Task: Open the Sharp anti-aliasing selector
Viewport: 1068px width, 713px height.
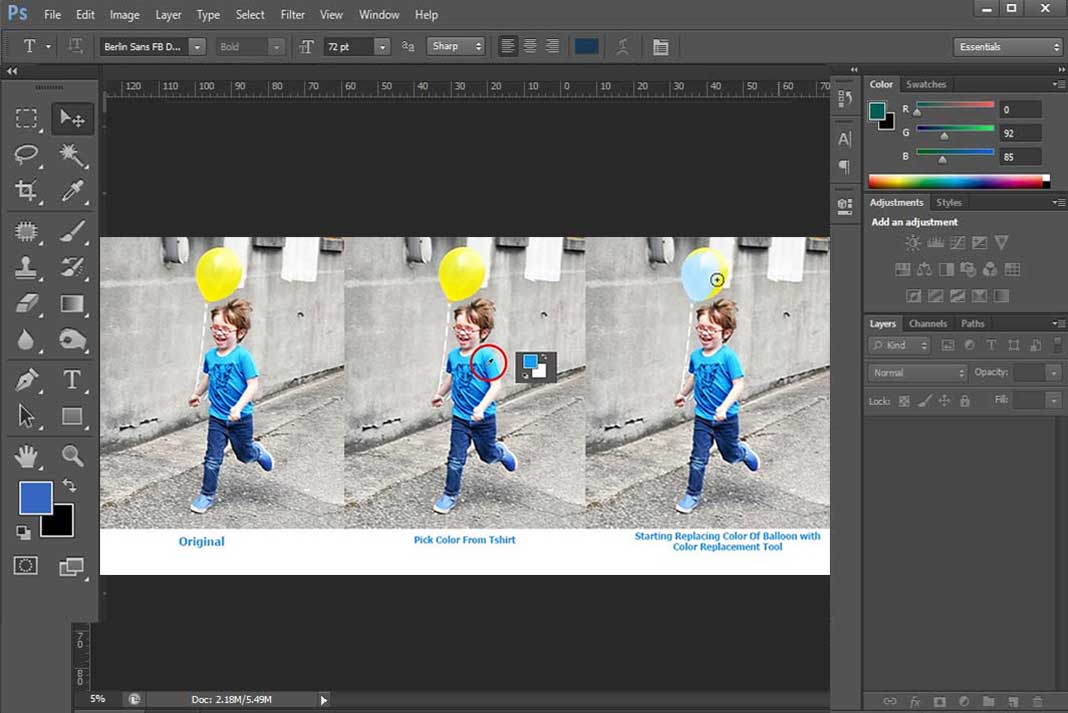Action: point(456,45)
